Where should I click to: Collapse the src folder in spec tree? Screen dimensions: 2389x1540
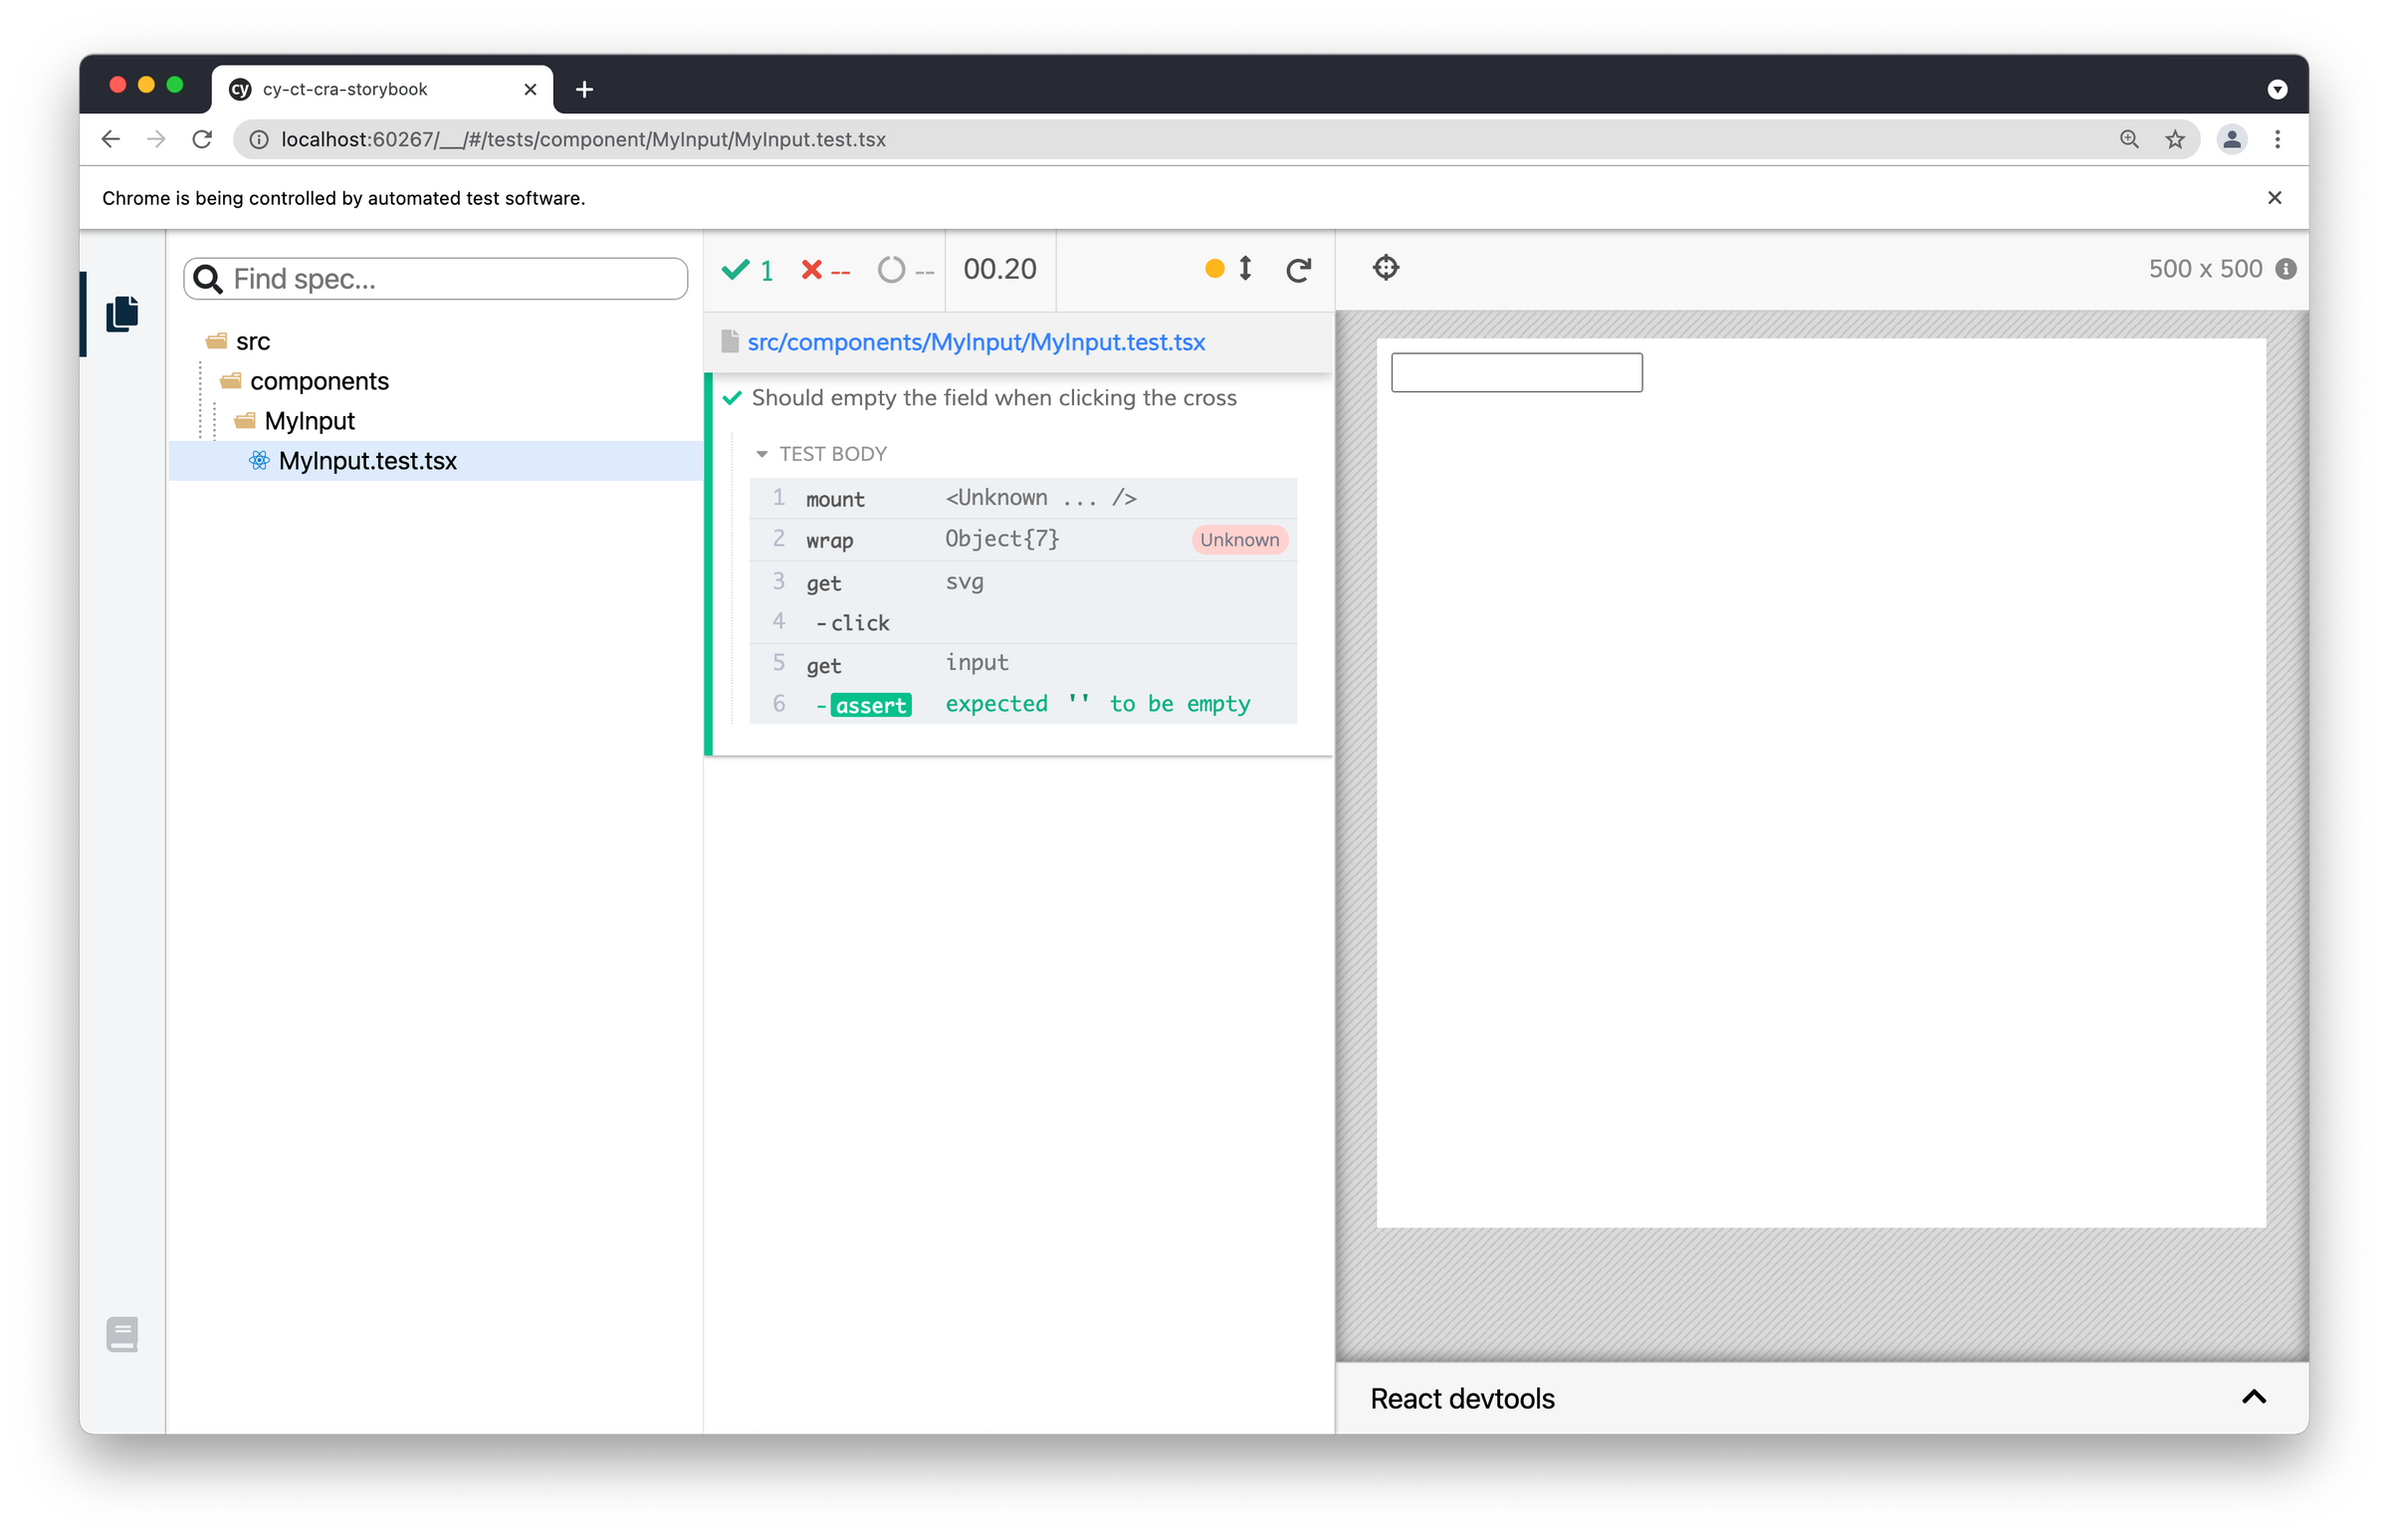252,342
